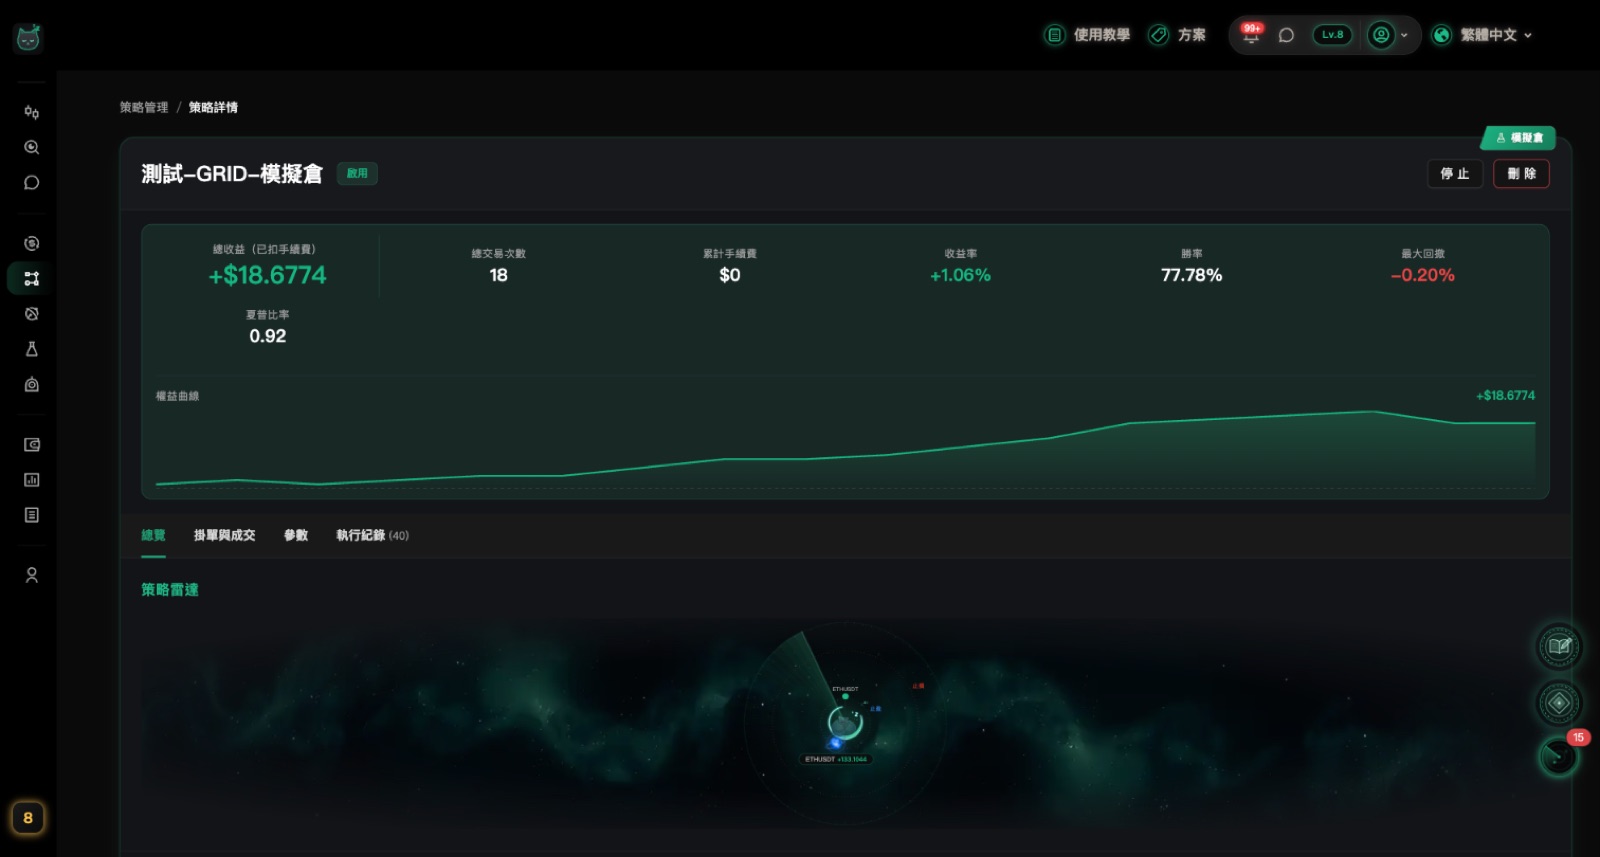This screenshot has height=857, width=1600.
Task: Switch to 執行記錄 (40) tab
Action: tap(372, 536)
